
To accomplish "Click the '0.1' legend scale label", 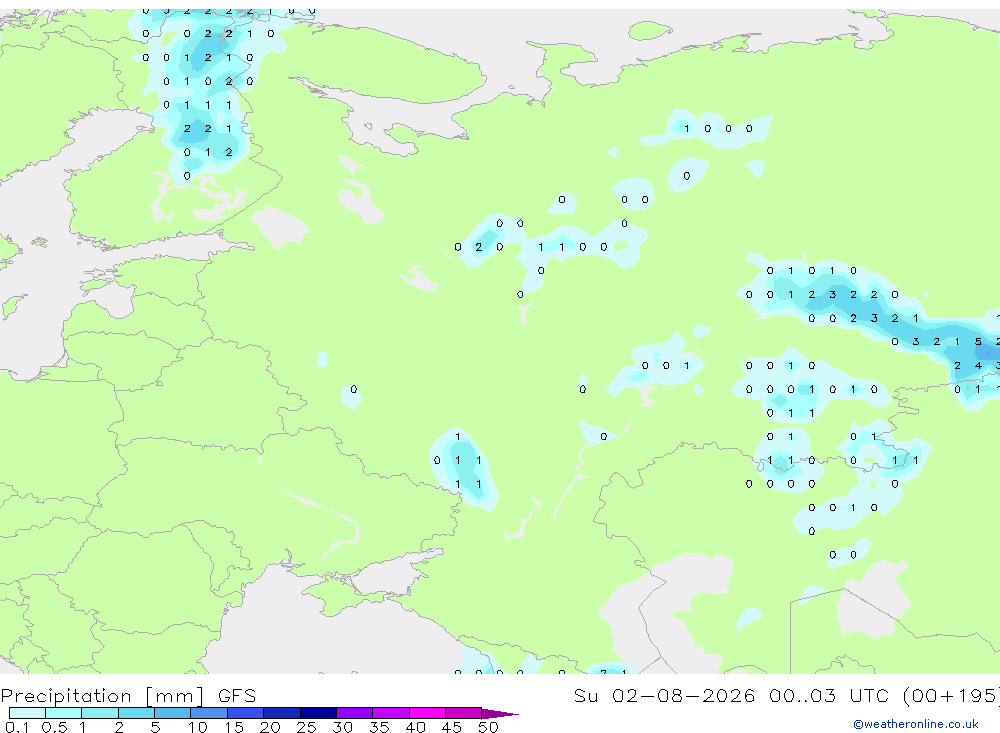I will point(17,727).
